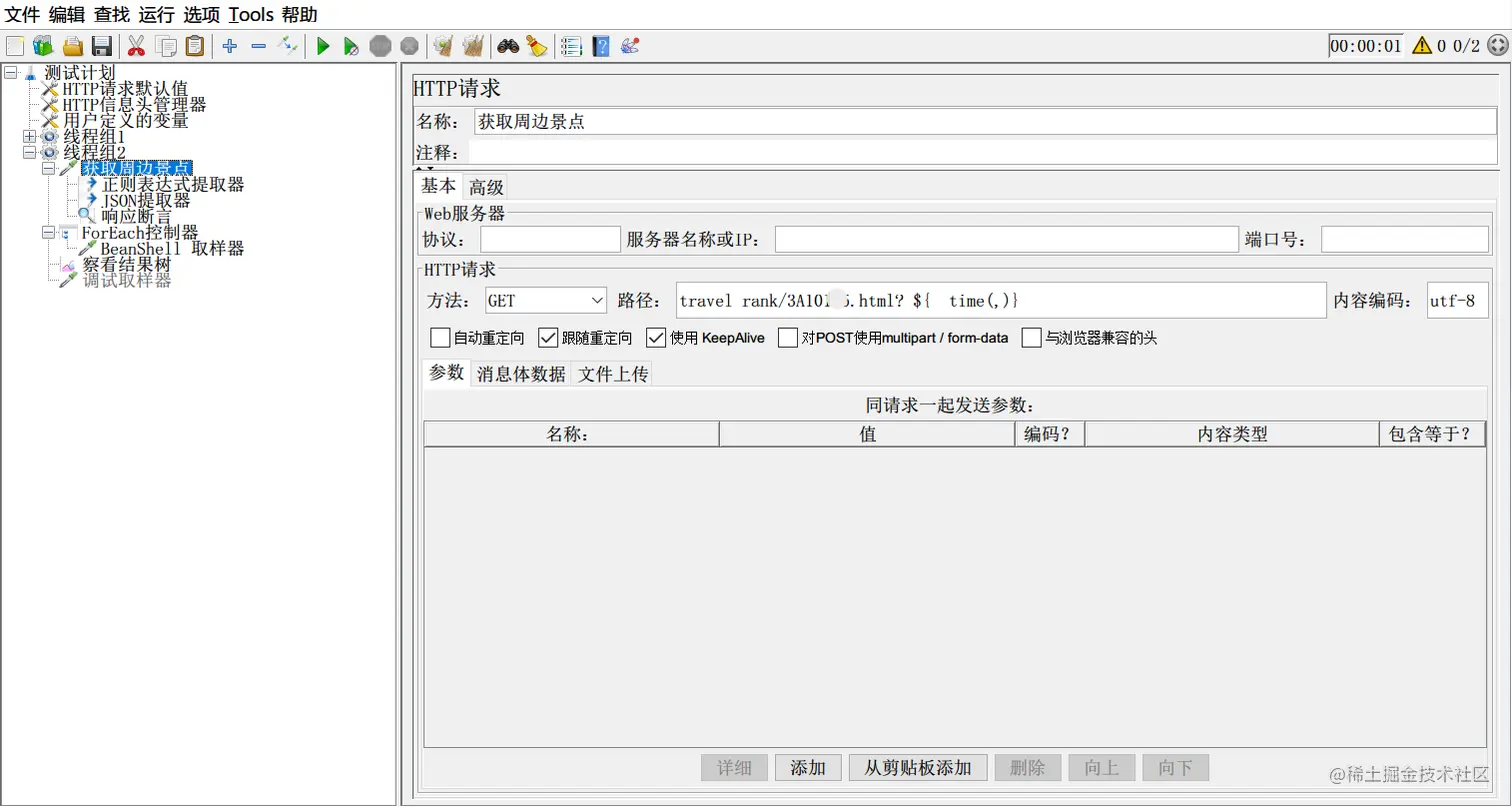Click the elapsed time display 00:00:01
The image size is (1512, 807).
pos(1366,44)
